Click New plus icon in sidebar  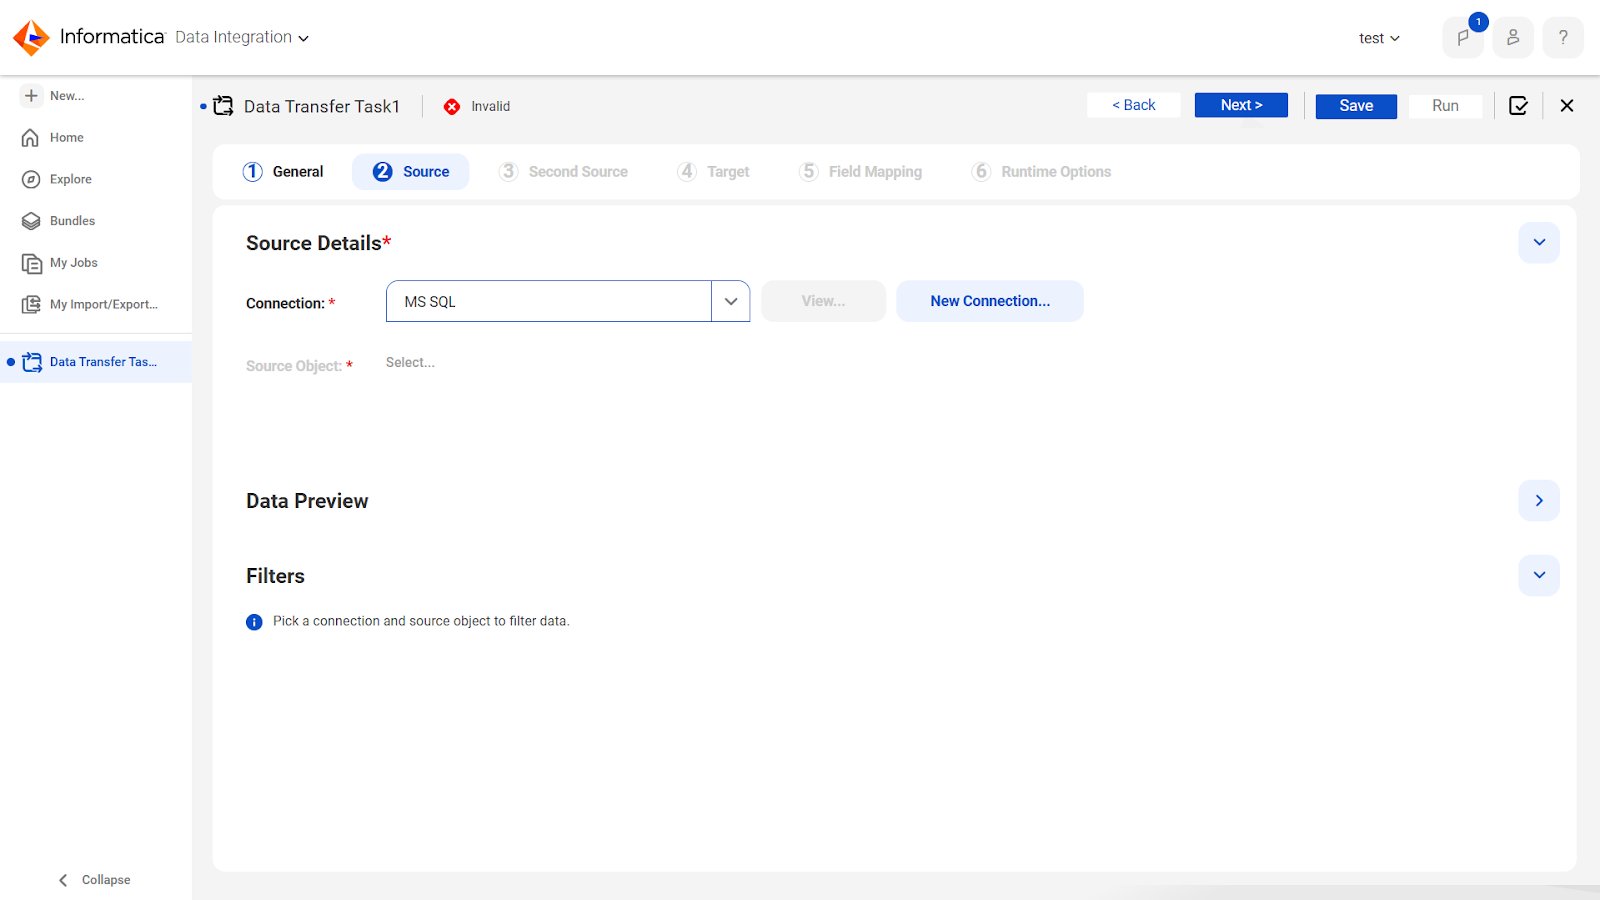pyautogui.click(x=32, y=96)
